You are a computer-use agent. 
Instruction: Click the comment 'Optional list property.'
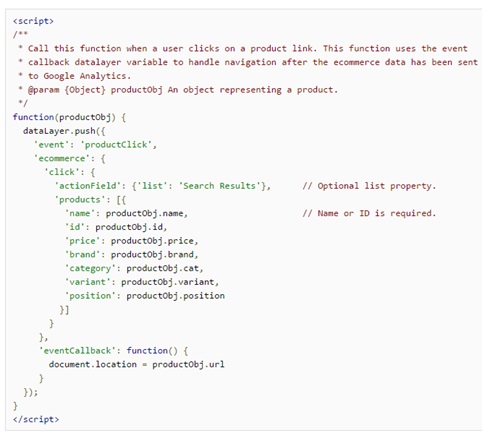pyautogui.click(x=369, y=186)
